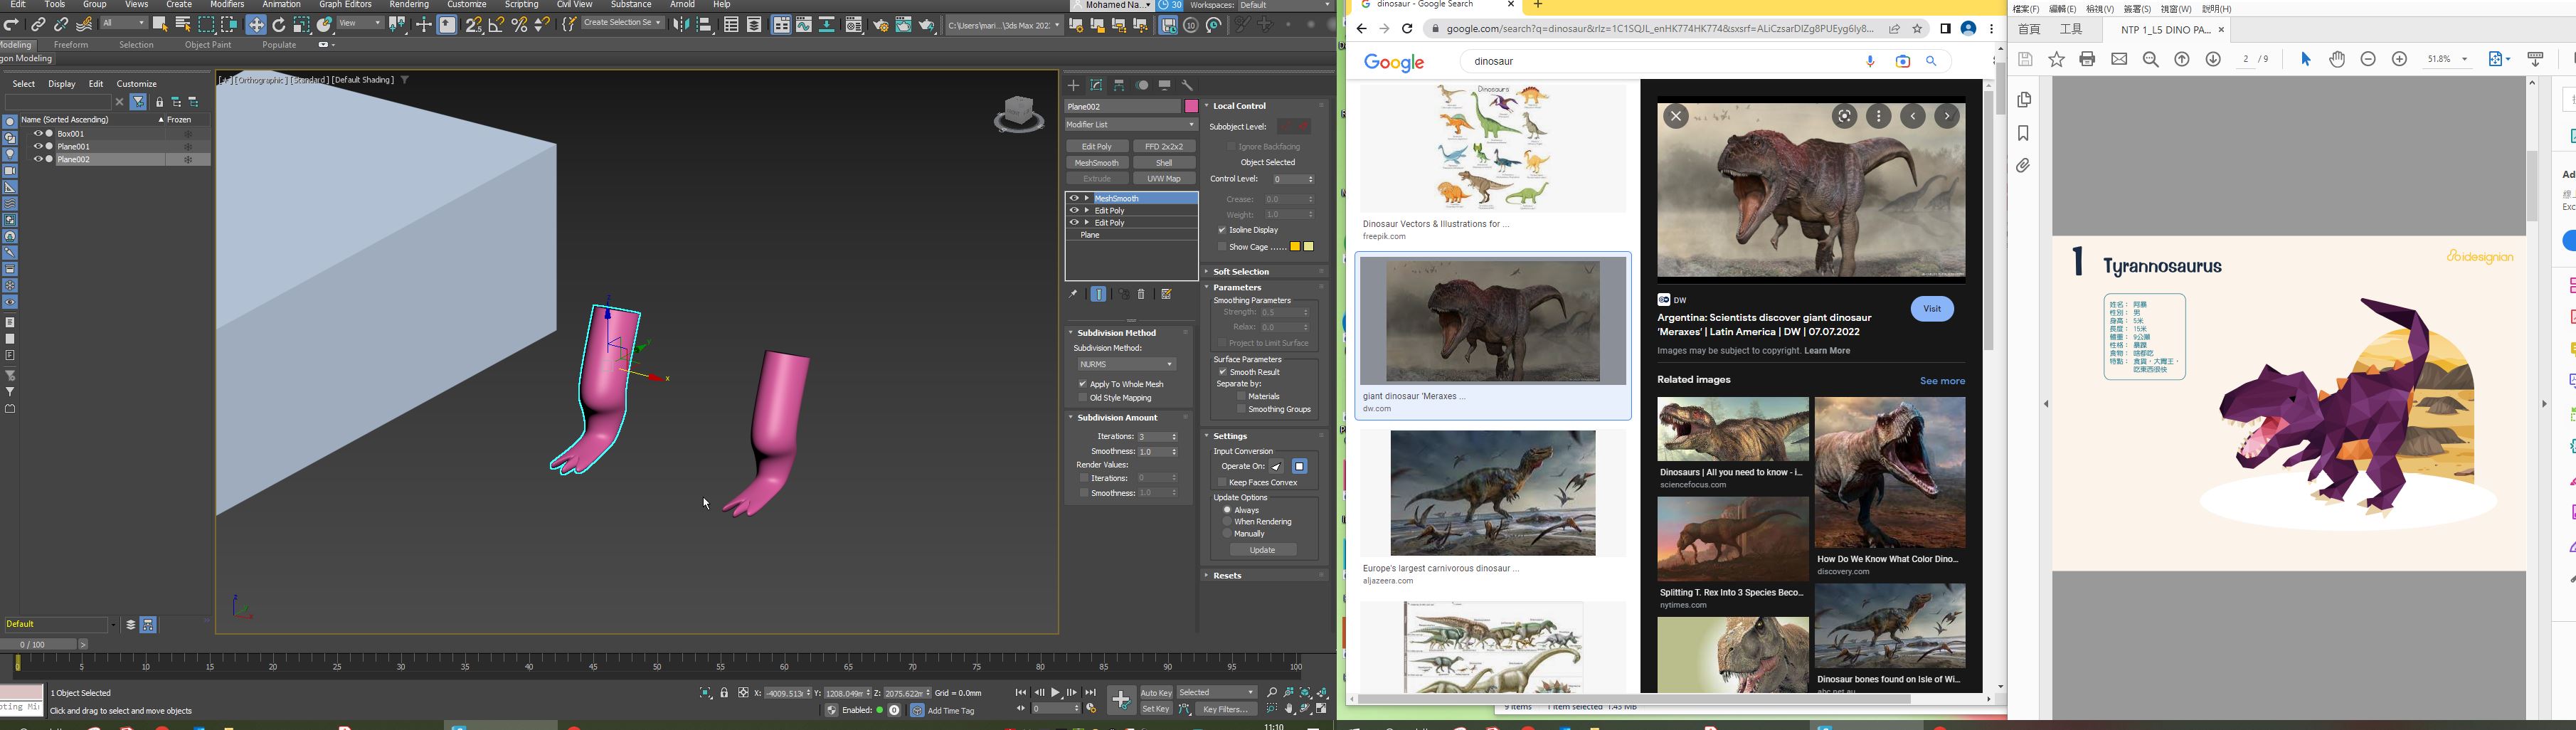Enable Old Style Mapping checkbox
The width and height of the screenshot is (2576, 730).
click(1083, 398)
